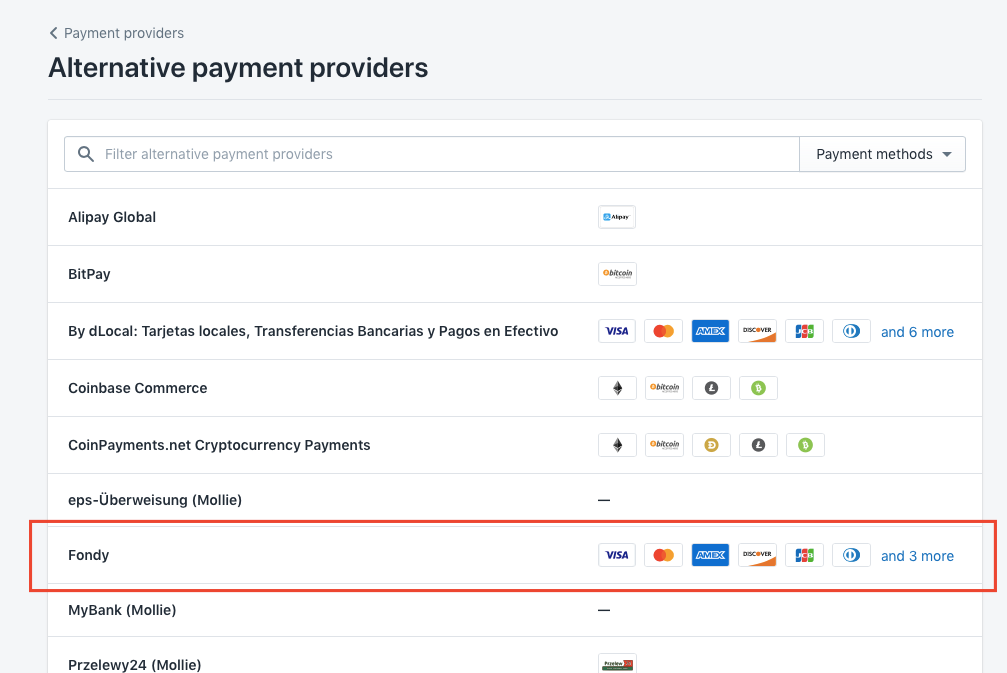
Task: Open CoinPayments.net Cryptocurrency Payments provider
Action: click(219, 445)
